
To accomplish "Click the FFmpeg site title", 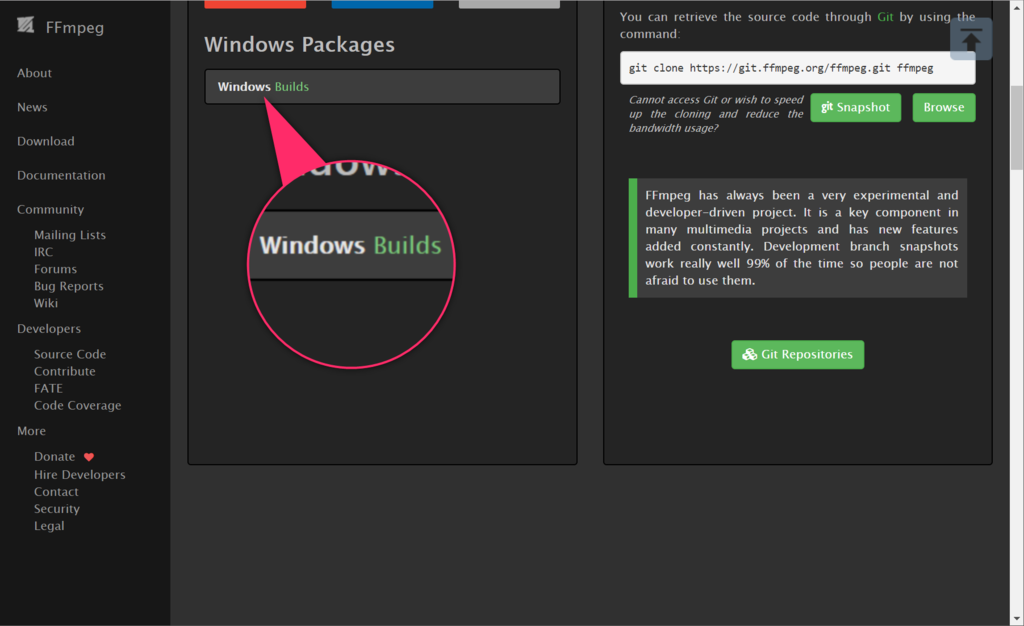I will click(74, 27).
